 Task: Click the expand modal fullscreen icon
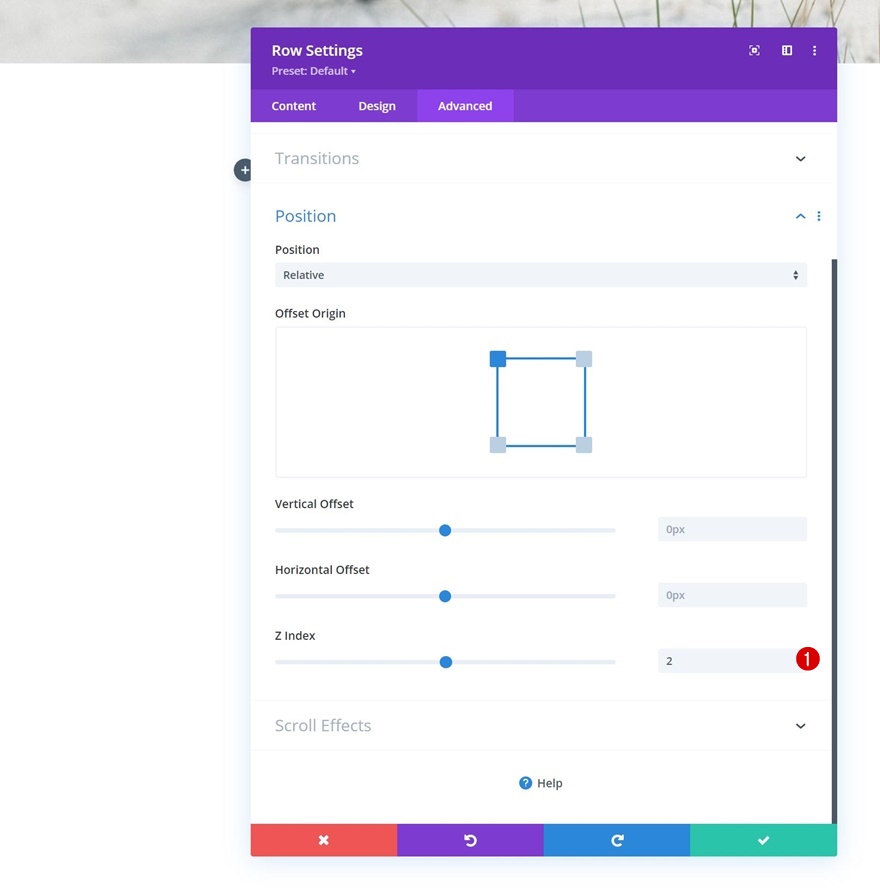(x=754, y=51)
